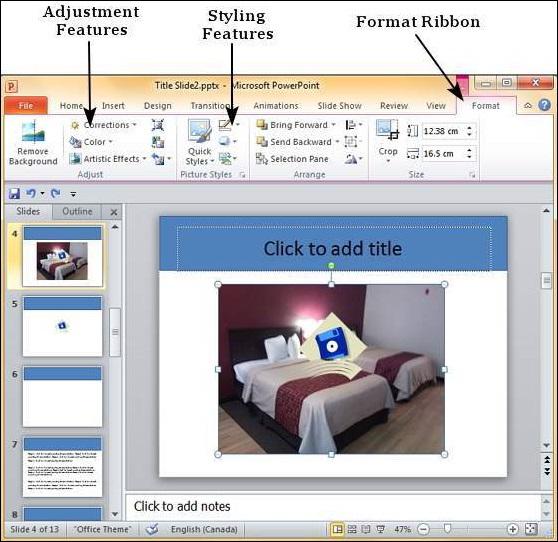Switch to the Slide Show tab
The image size is (558, 542).
point(339,106)
